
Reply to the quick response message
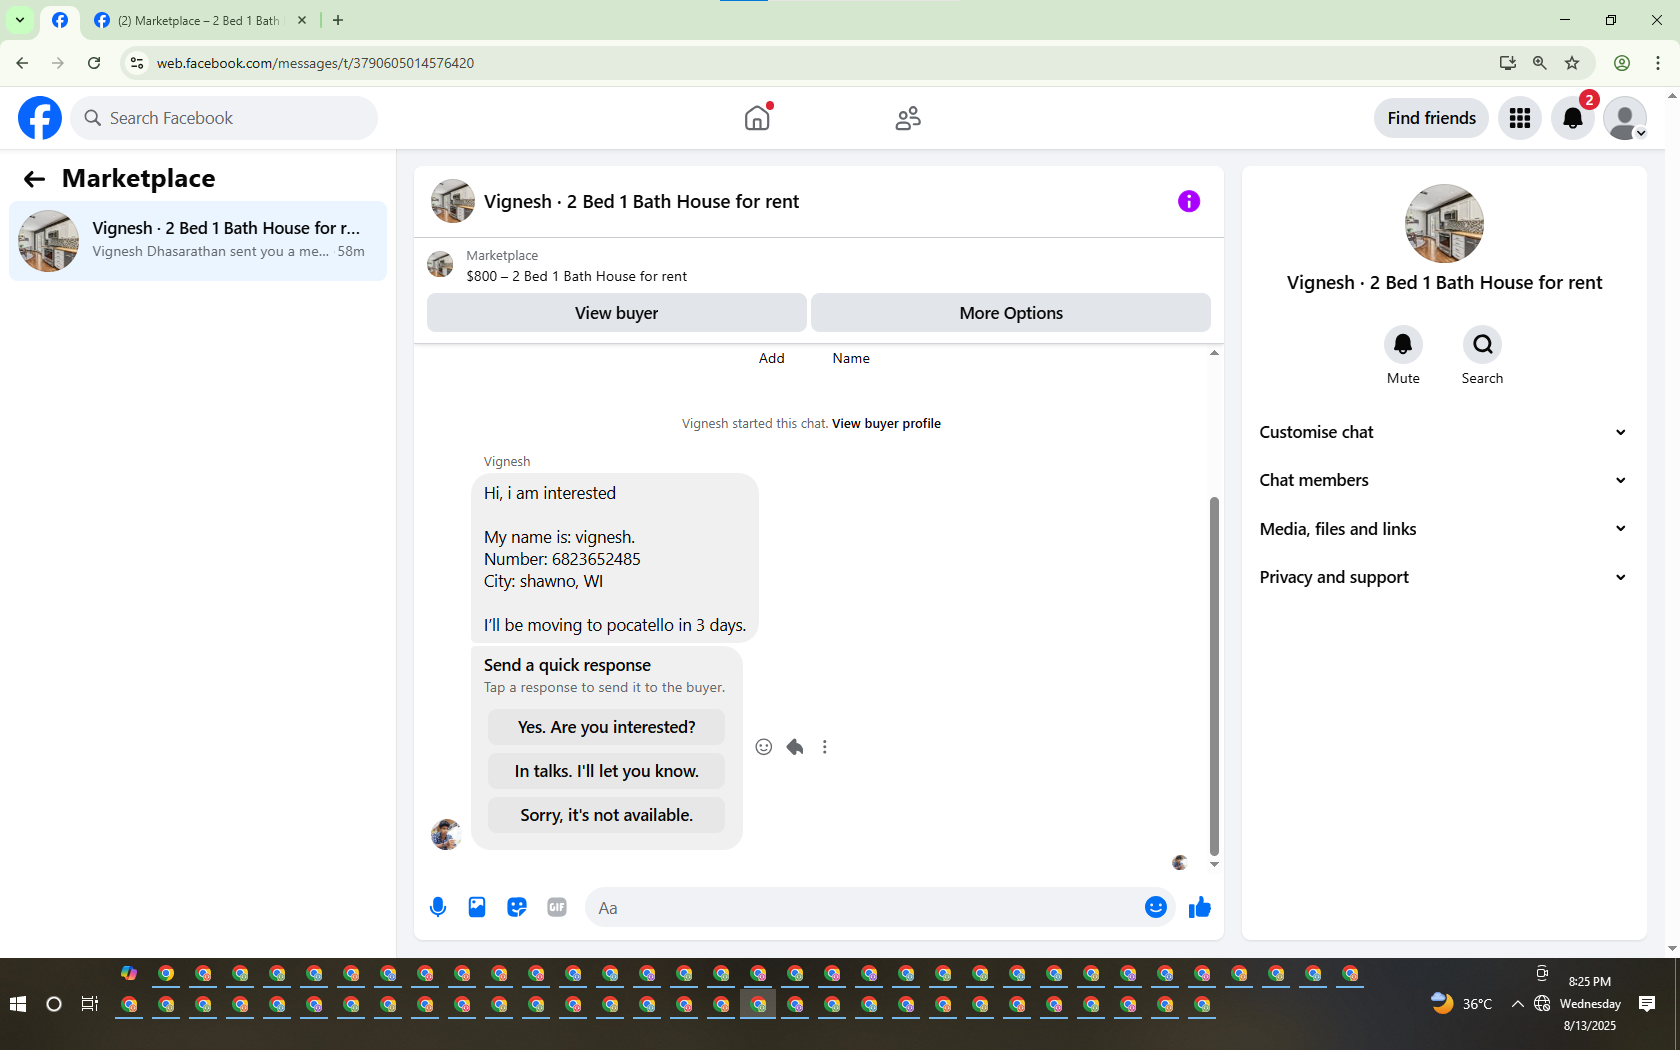[x=795, y=747]
